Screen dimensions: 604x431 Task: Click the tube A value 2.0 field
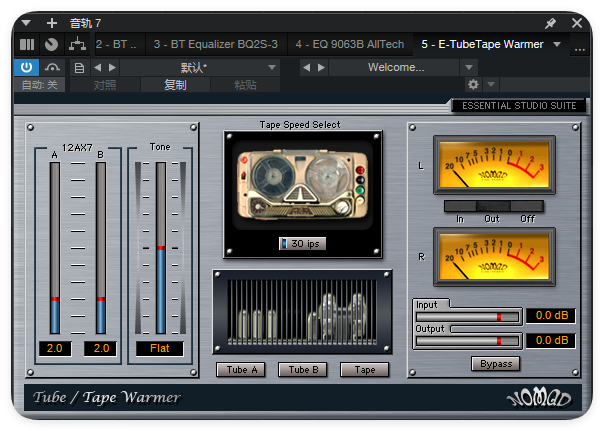tap(55, 348)
